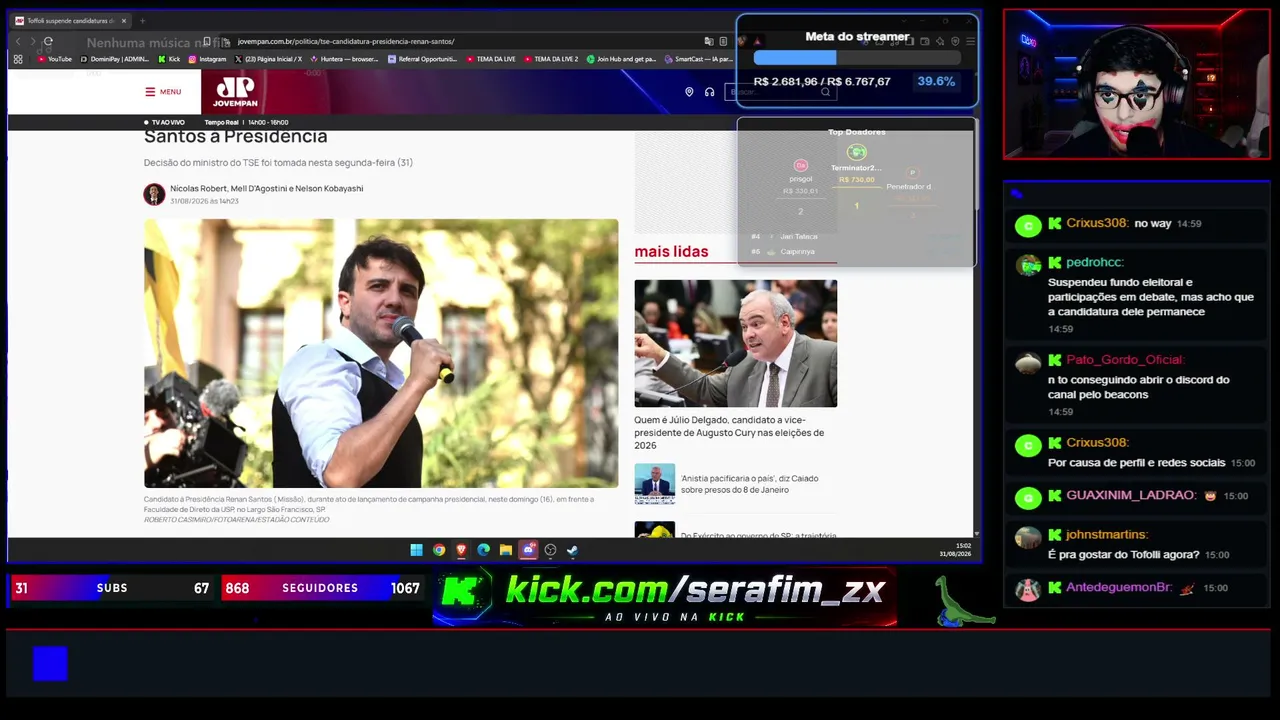Click the search magnifier icon

[x=825, y=92]
